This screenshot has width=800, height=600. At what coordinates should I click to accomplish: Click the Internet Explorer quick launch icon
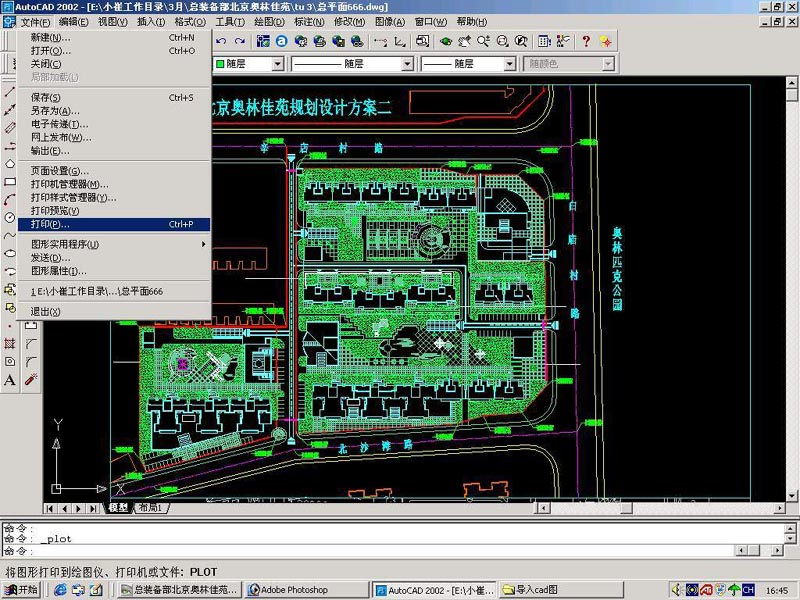(60, 590)
